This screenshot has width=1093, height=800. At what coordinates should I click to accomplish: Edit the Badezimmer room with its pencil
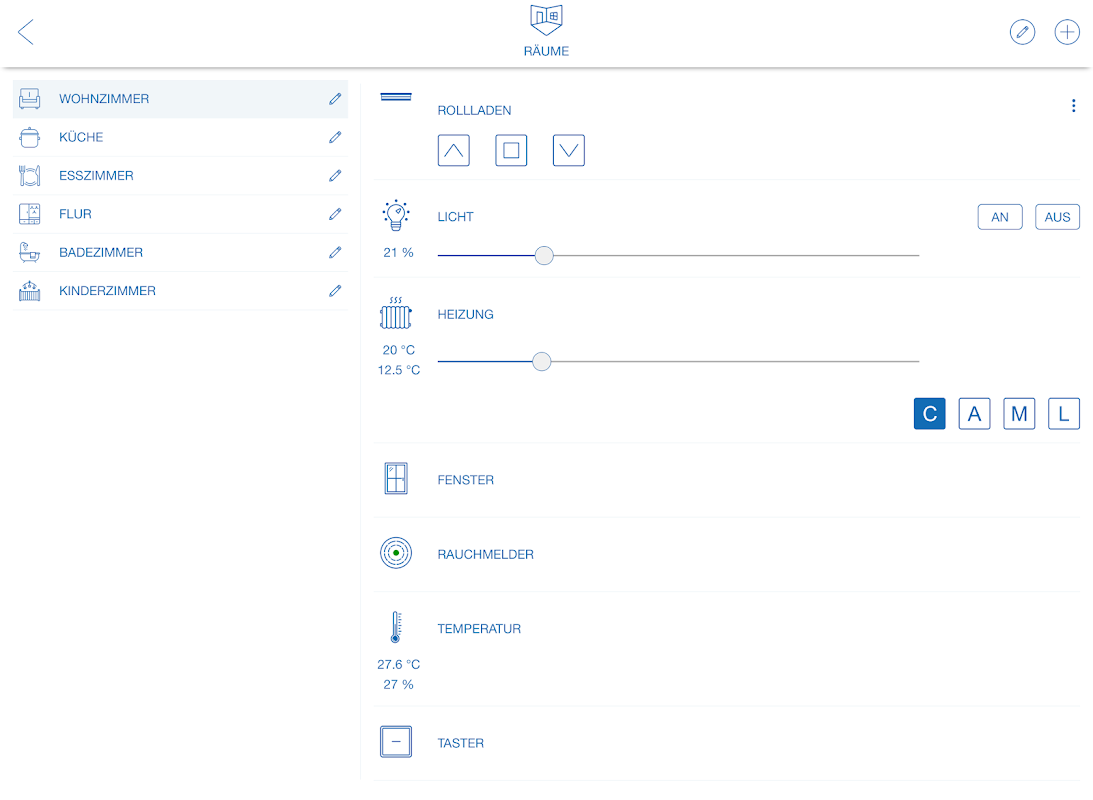(x=335, y=252)
